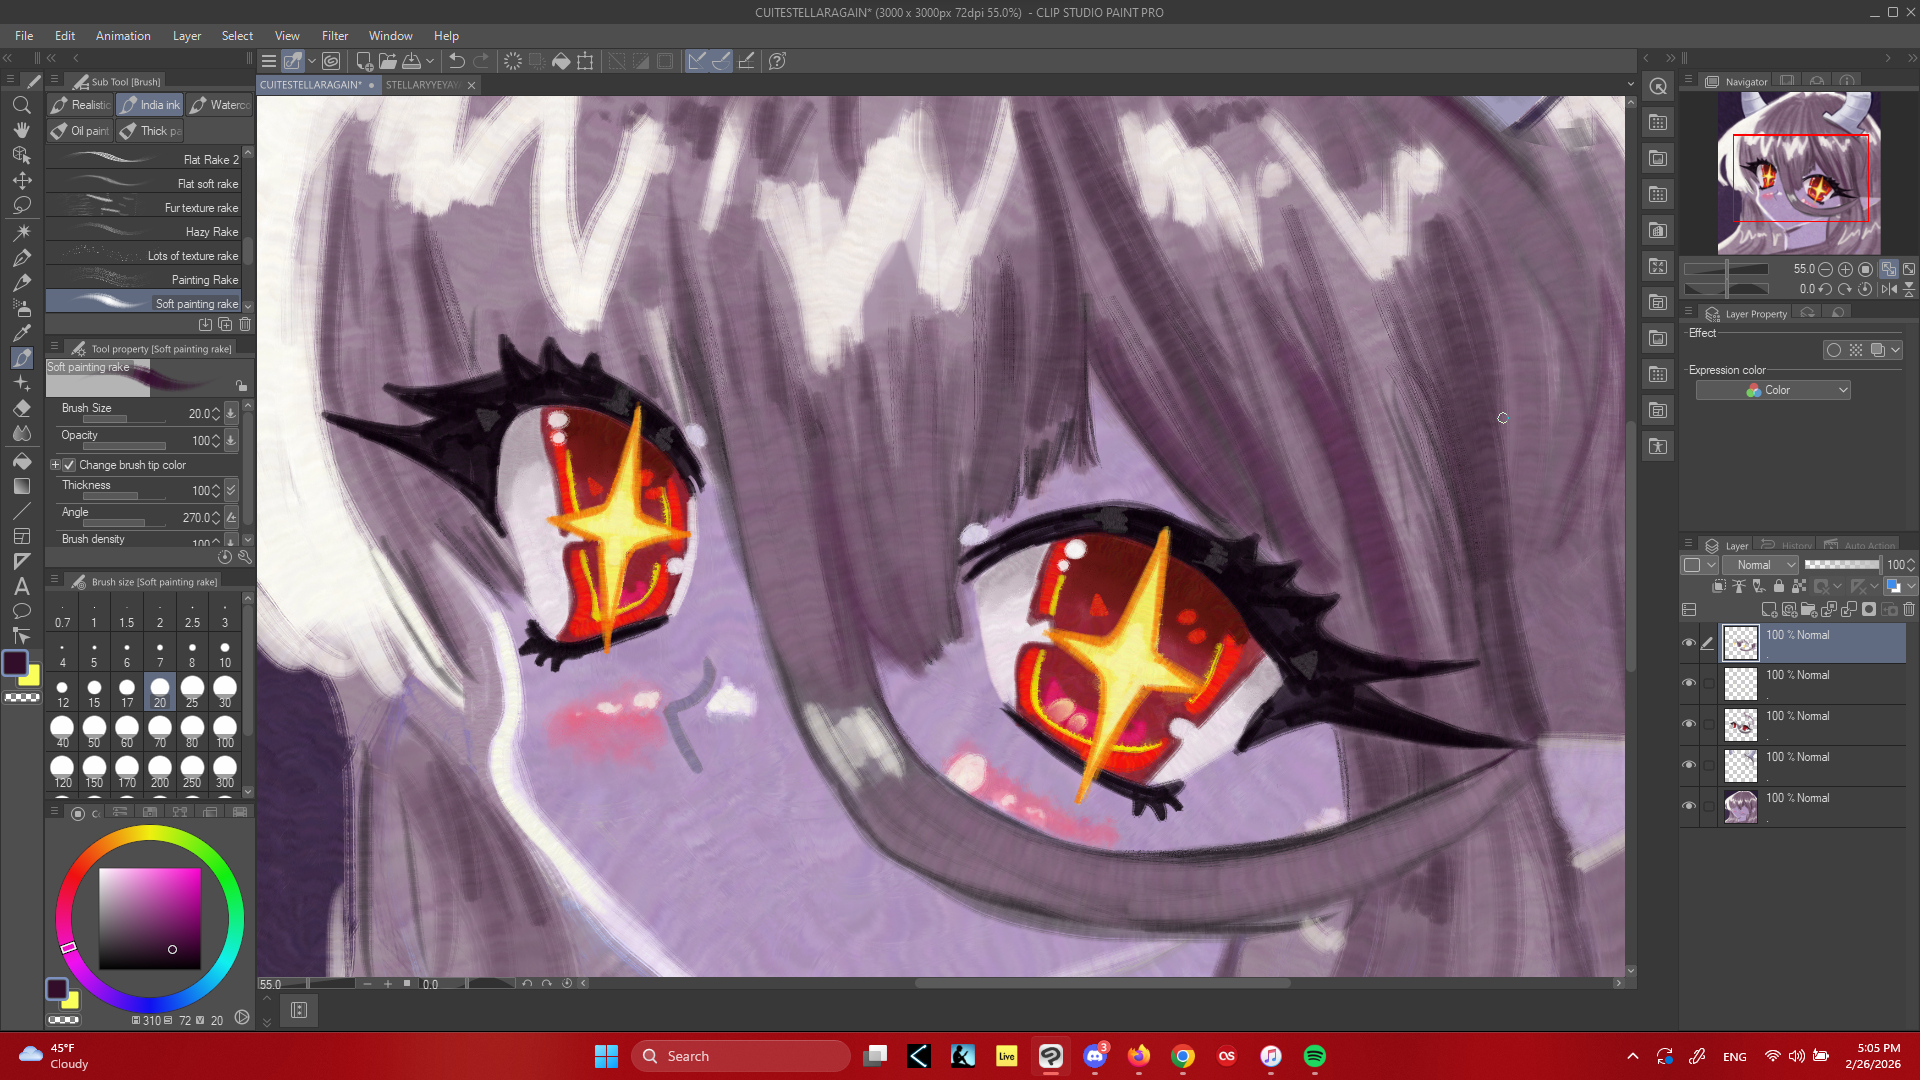Select the Fill bucket tool
Screen dimensions: 1920x1080
(22, 461)
